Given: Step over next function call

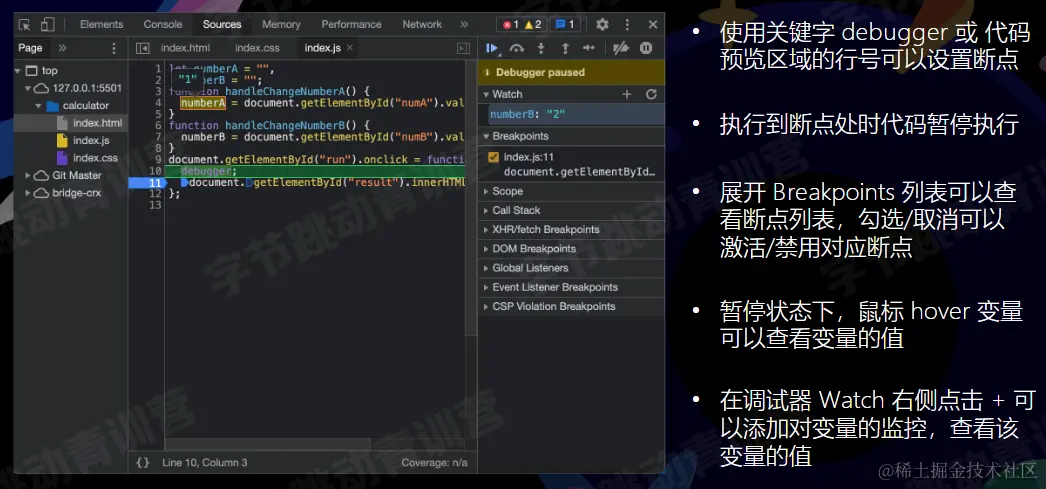Looking at the screenshot, I should (516, 48).
